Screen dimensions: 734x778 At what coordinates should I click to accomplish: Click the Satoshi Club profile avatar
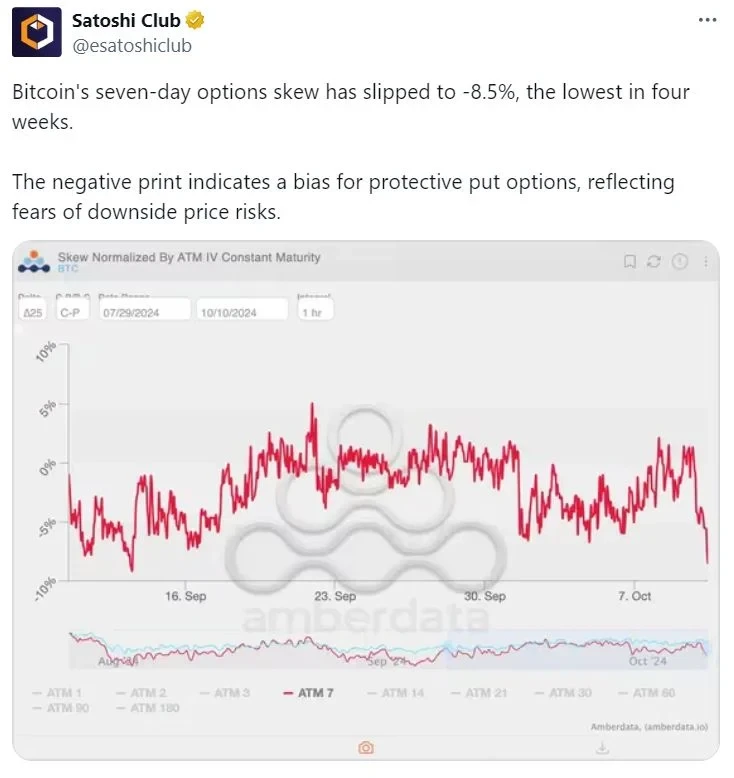click(x=35, y=33)
